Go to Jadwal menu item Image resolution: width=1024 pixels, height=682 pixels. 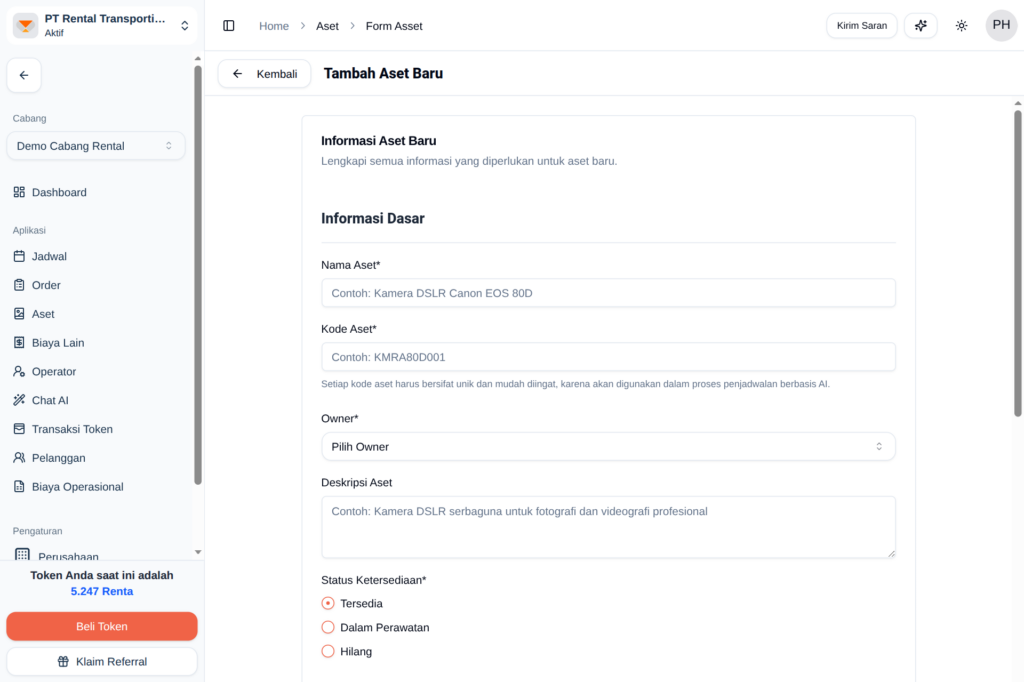(x=49, y=256)
